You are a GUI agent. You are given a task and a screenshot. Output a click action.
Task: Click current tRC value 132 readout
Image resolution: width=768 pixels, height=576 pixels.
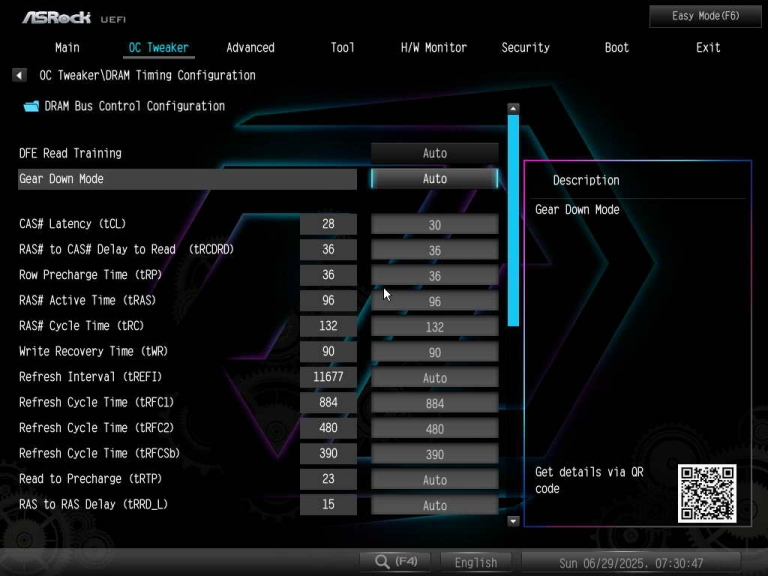tap(328, 326)
